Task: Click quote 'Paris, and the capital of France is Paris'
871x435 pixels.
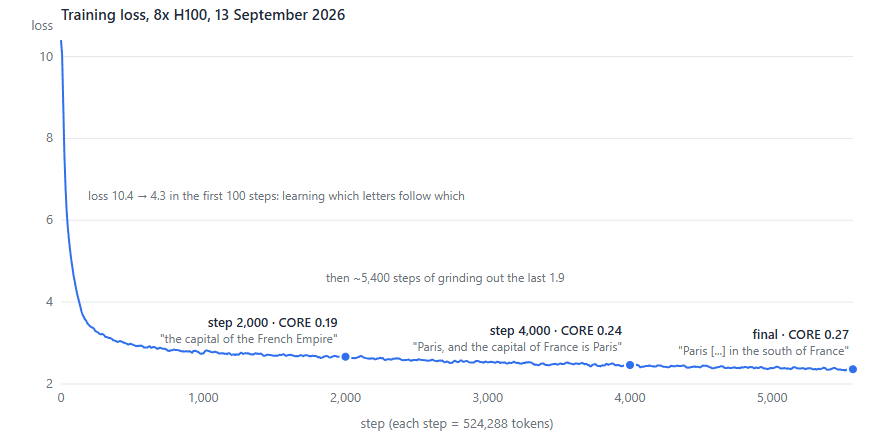Action: click(x=517, y=346)
